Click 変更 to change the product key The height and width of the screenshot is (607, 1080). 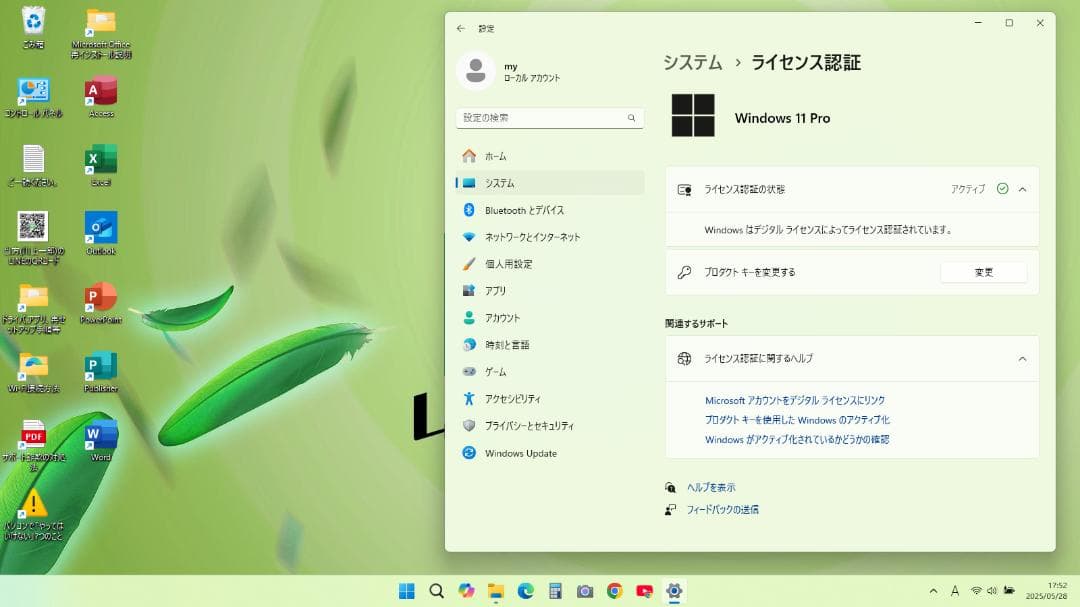(x=984, y=272)
